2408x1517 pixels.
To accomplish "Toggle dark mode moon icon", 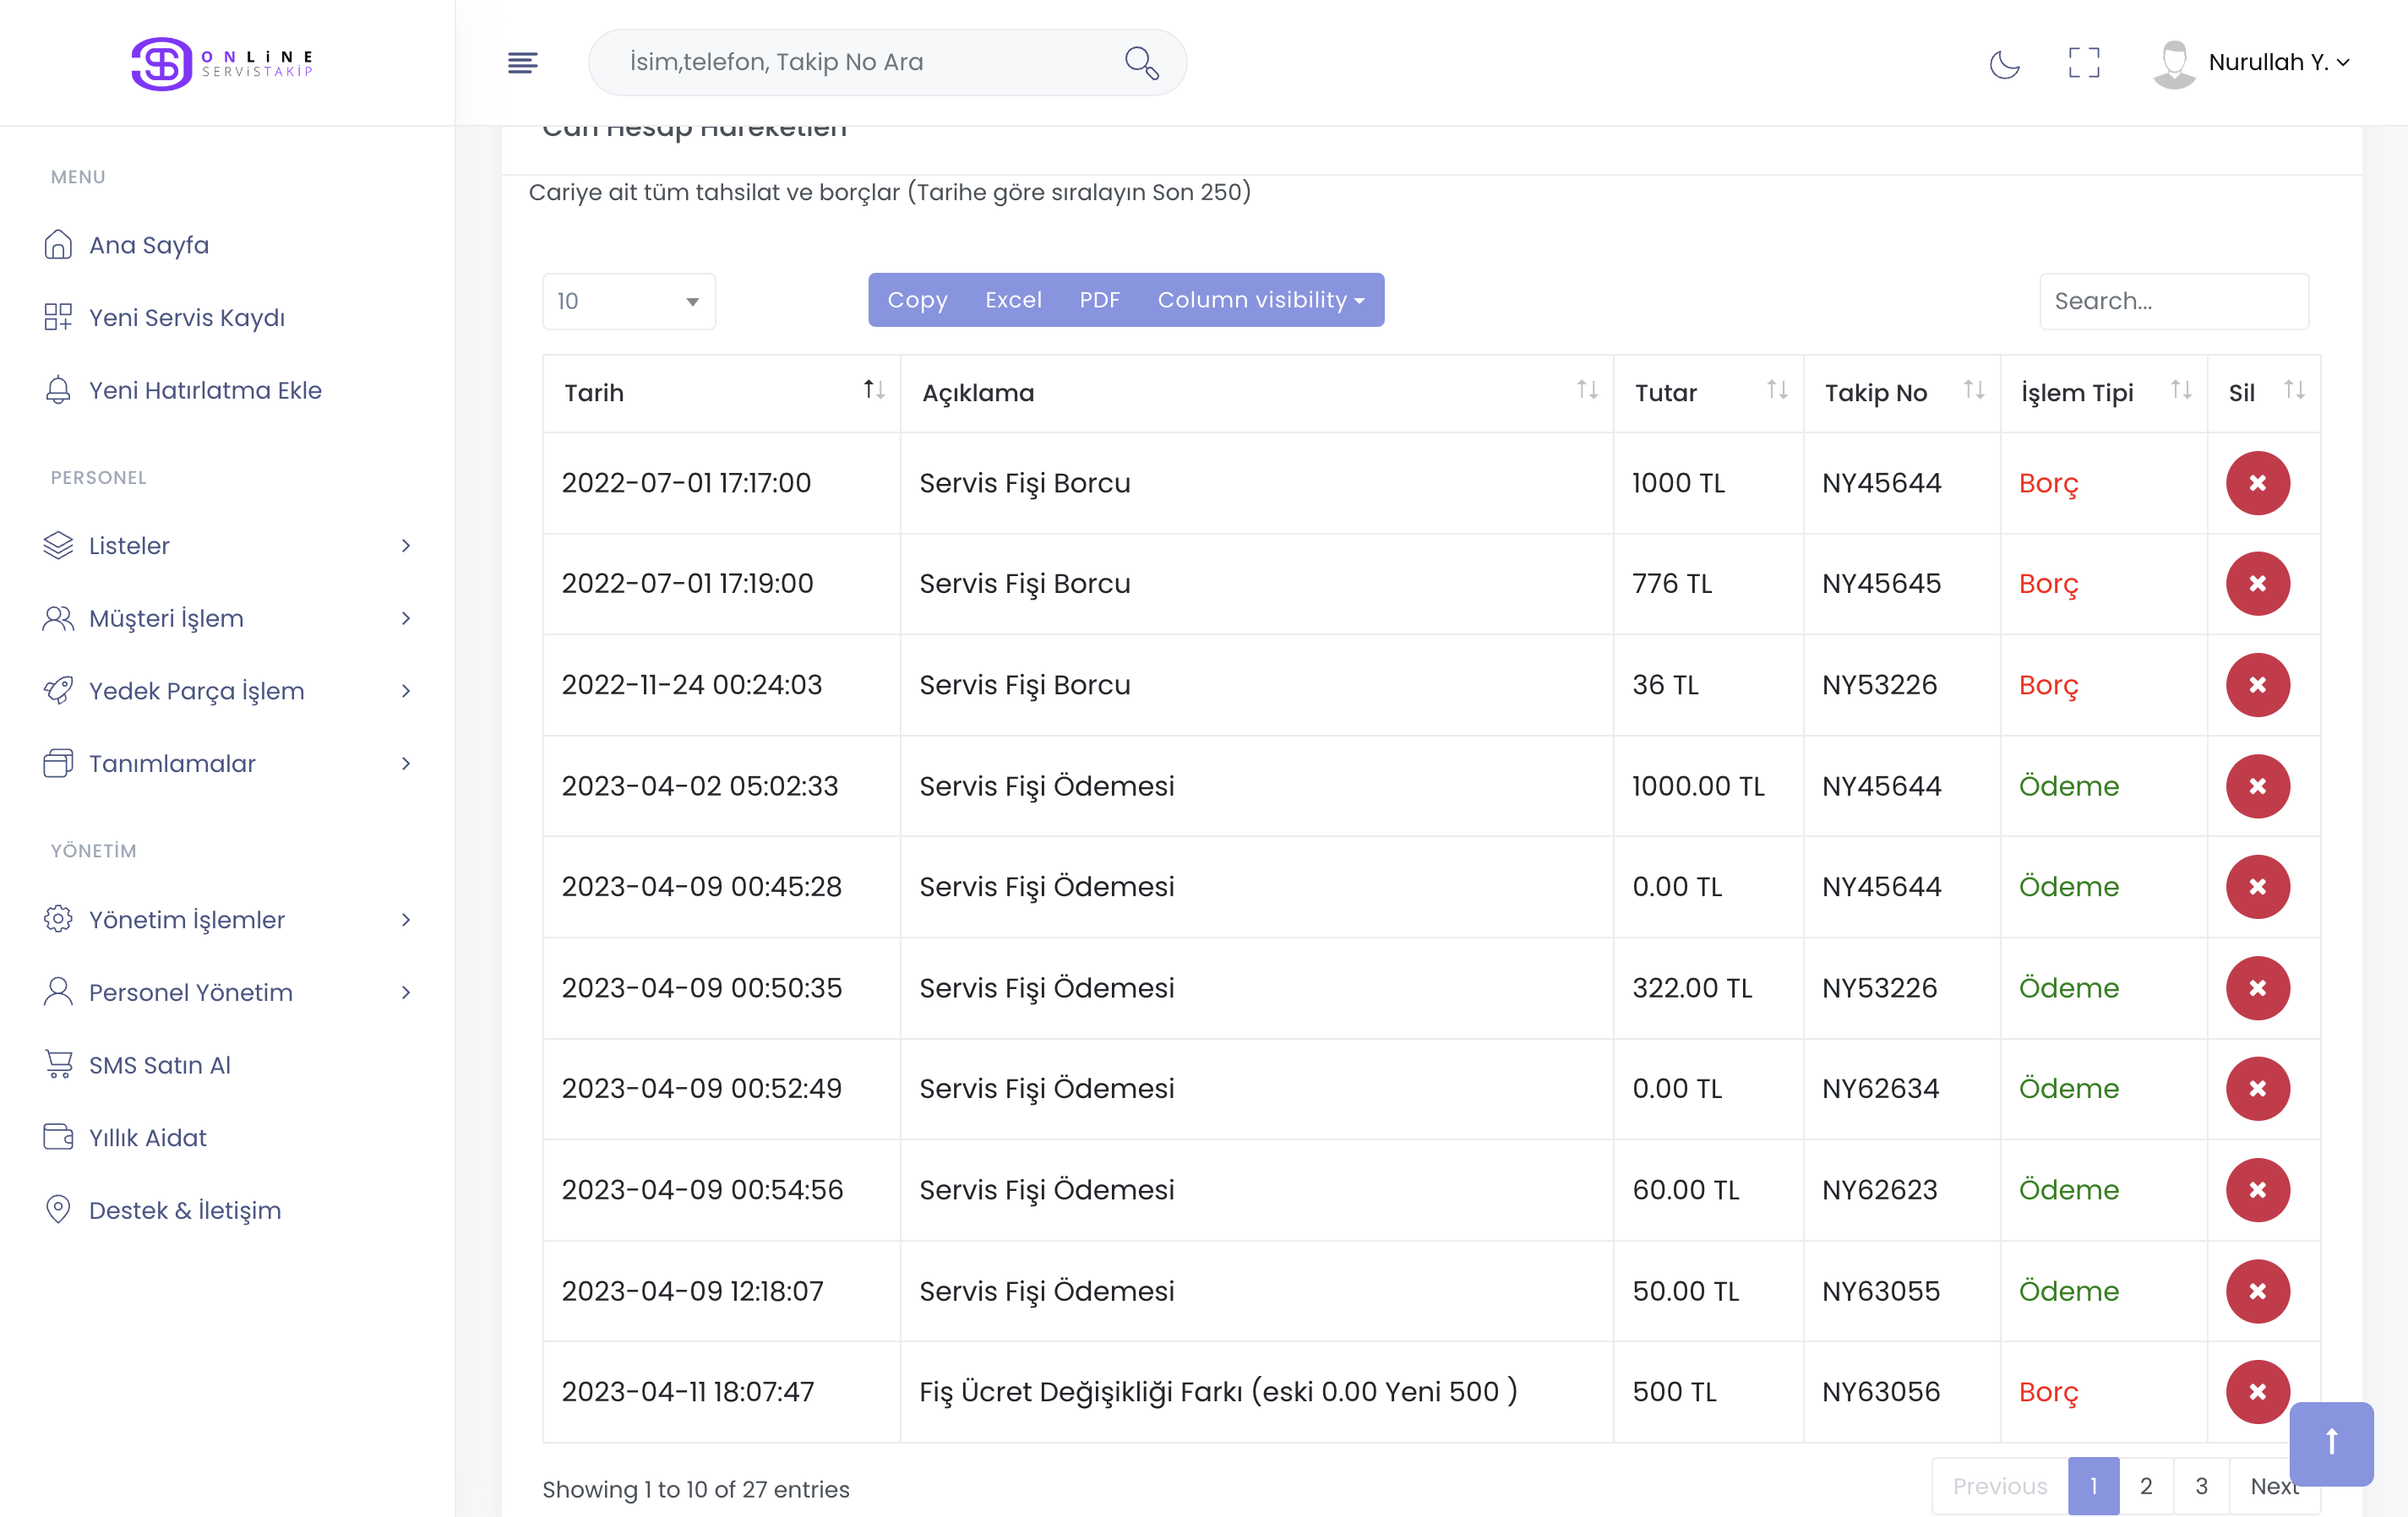I will click(2004, 63).
